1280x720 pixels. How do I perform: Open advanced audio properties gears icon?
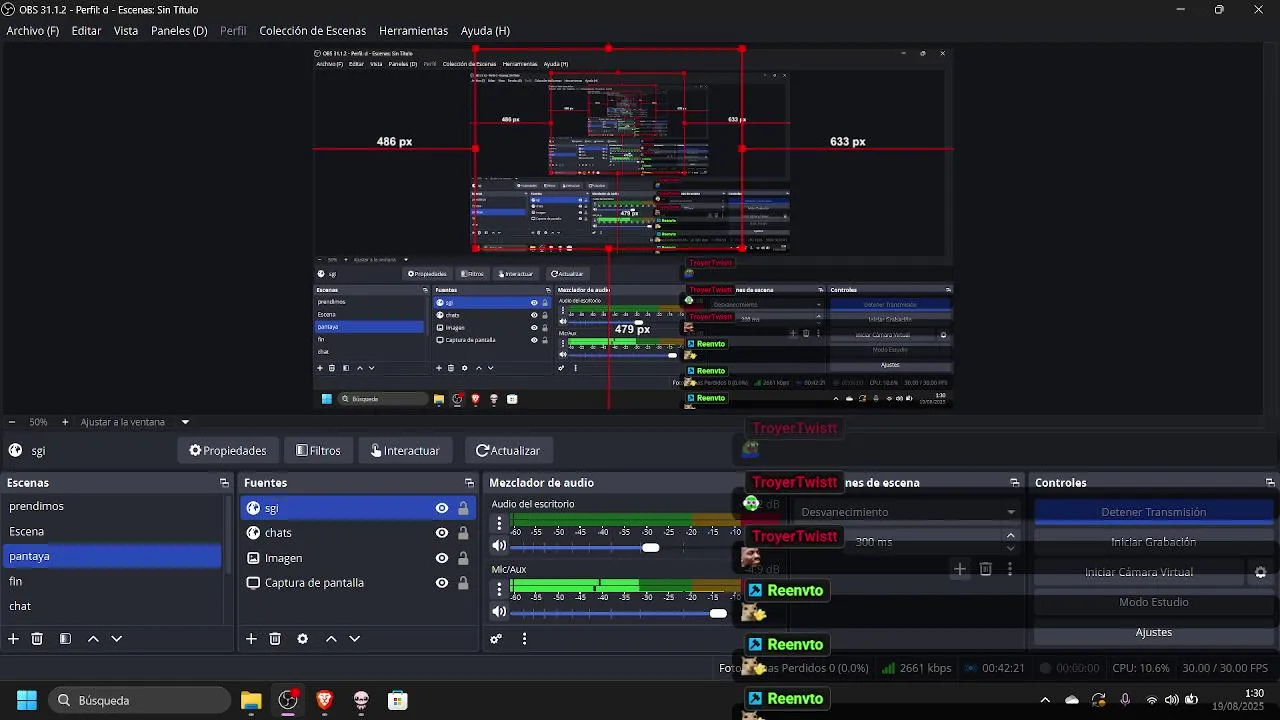[496, 639]
